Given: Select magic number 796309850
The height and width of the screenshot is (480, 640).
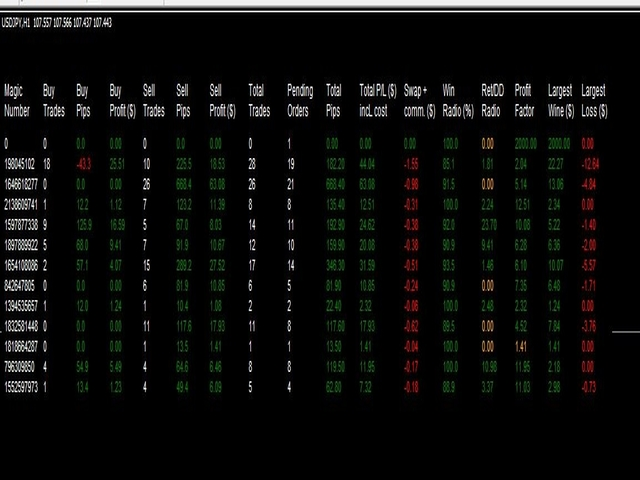Looking at the screenshot, I should pos(19,367).
